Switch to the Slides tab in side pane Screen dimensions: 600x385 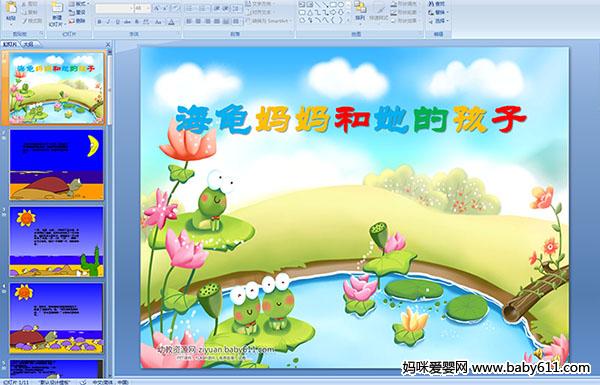10,44
